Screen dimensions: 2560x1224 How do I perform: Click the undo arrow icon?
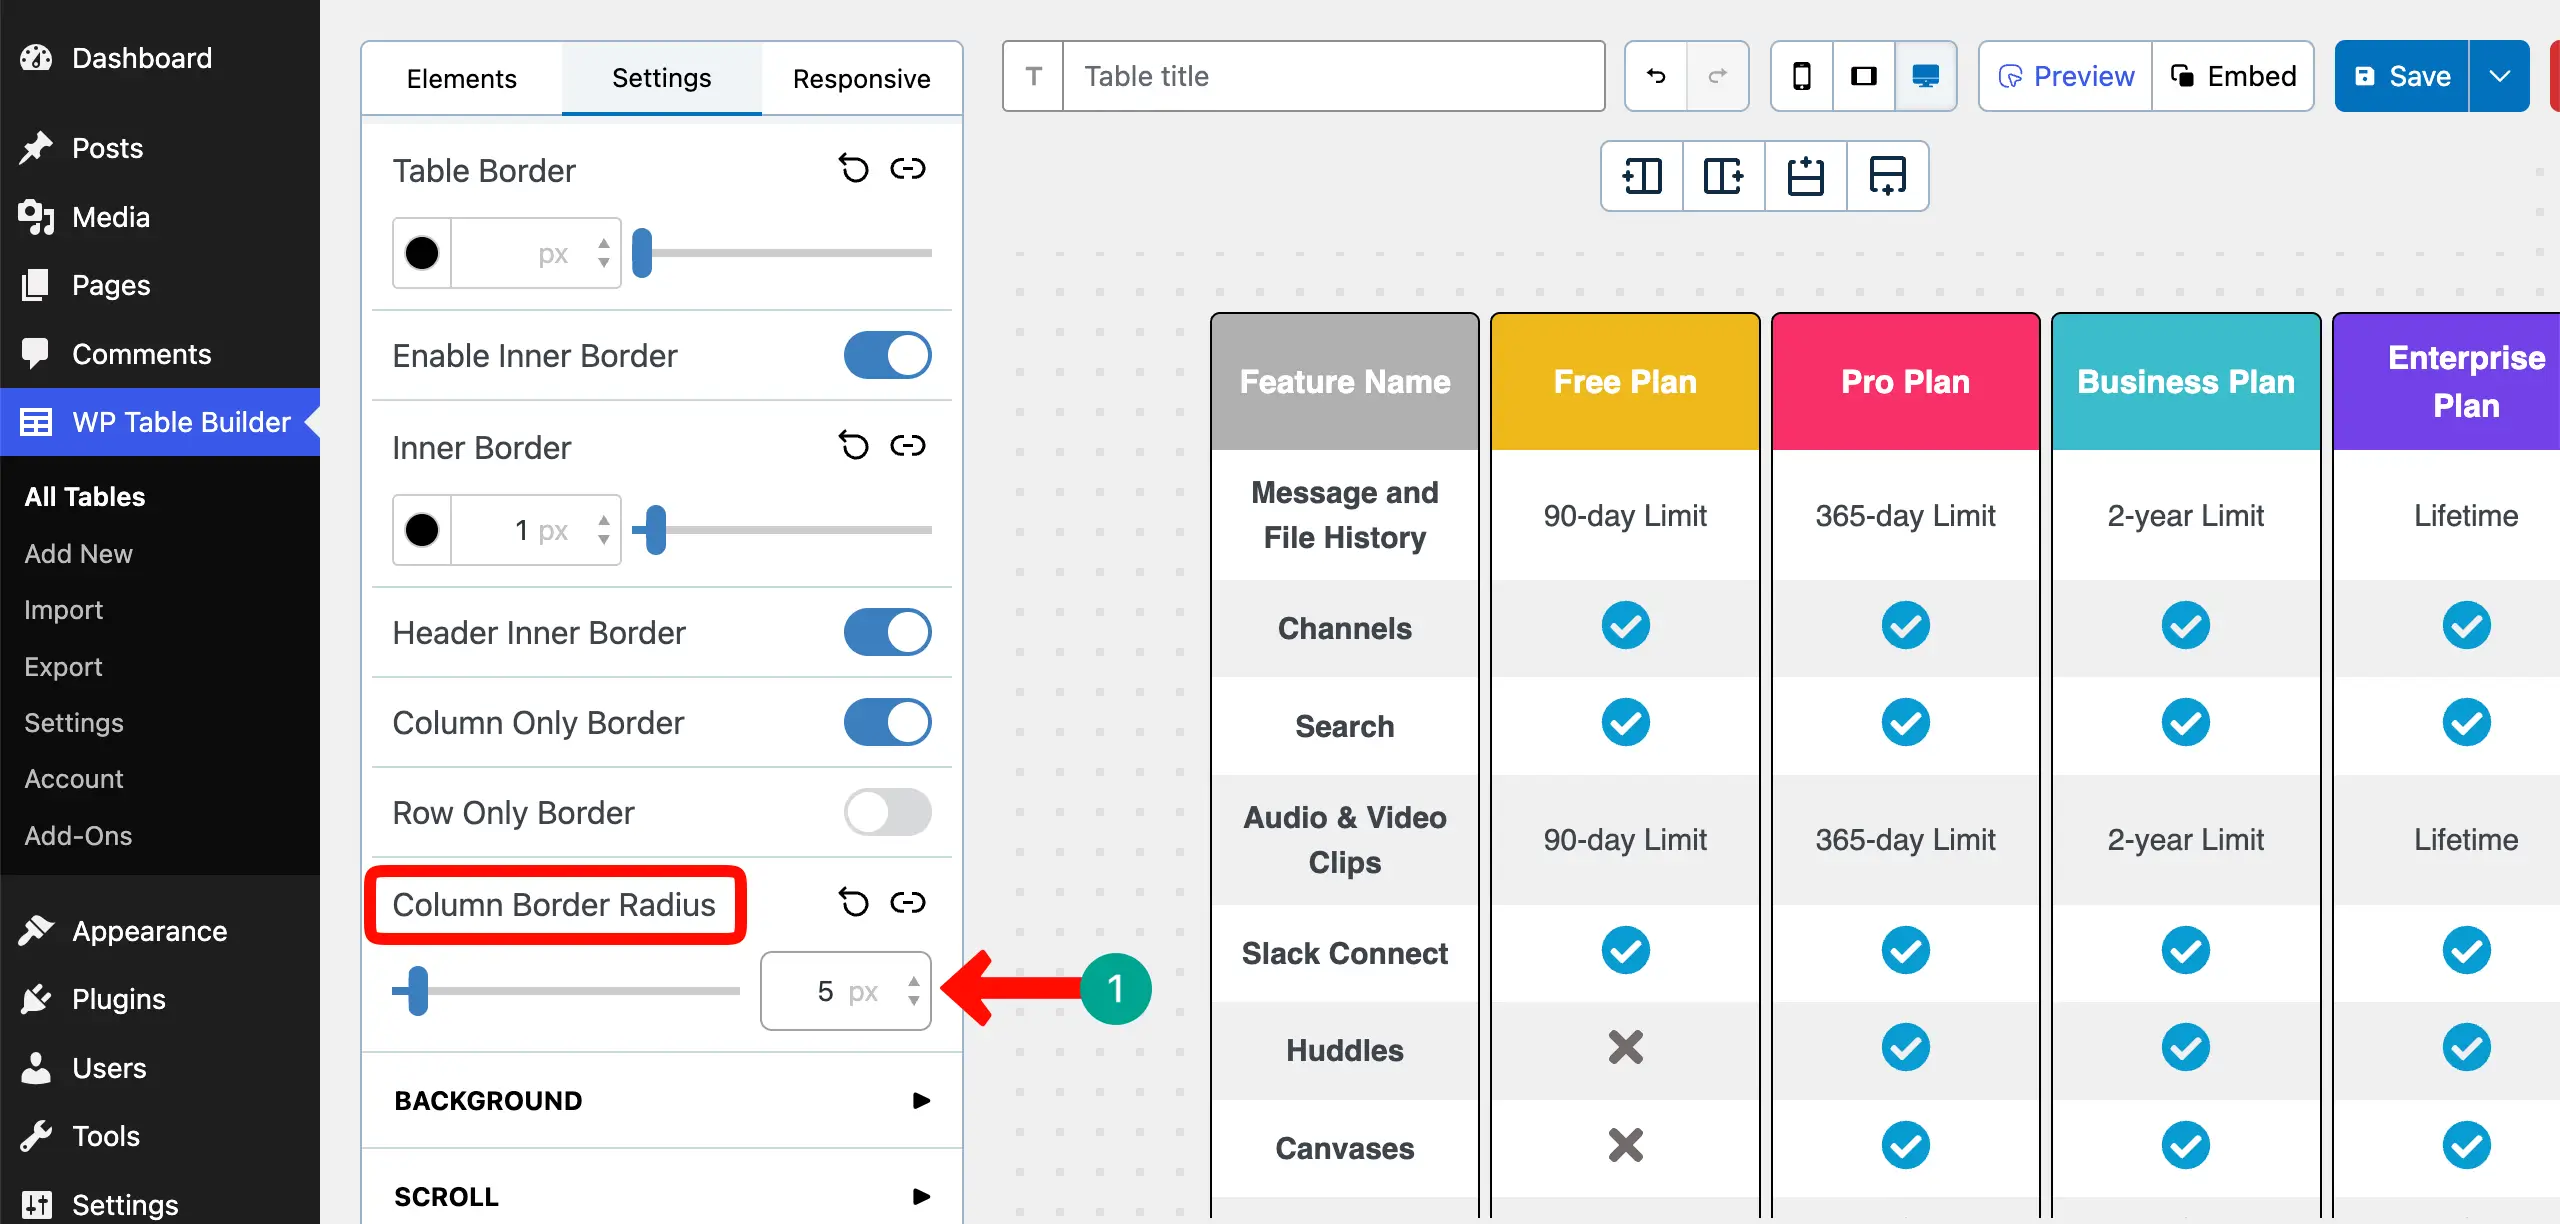[1656, 76]
